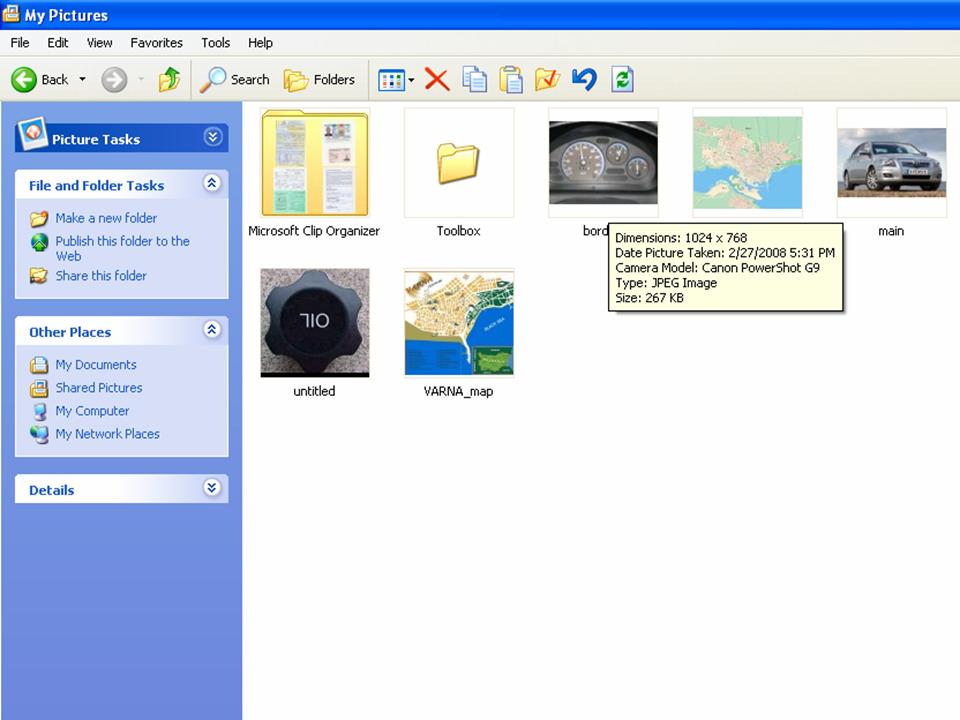
Task: Click the My Pictures title bar icon
Action: (11, 13)
